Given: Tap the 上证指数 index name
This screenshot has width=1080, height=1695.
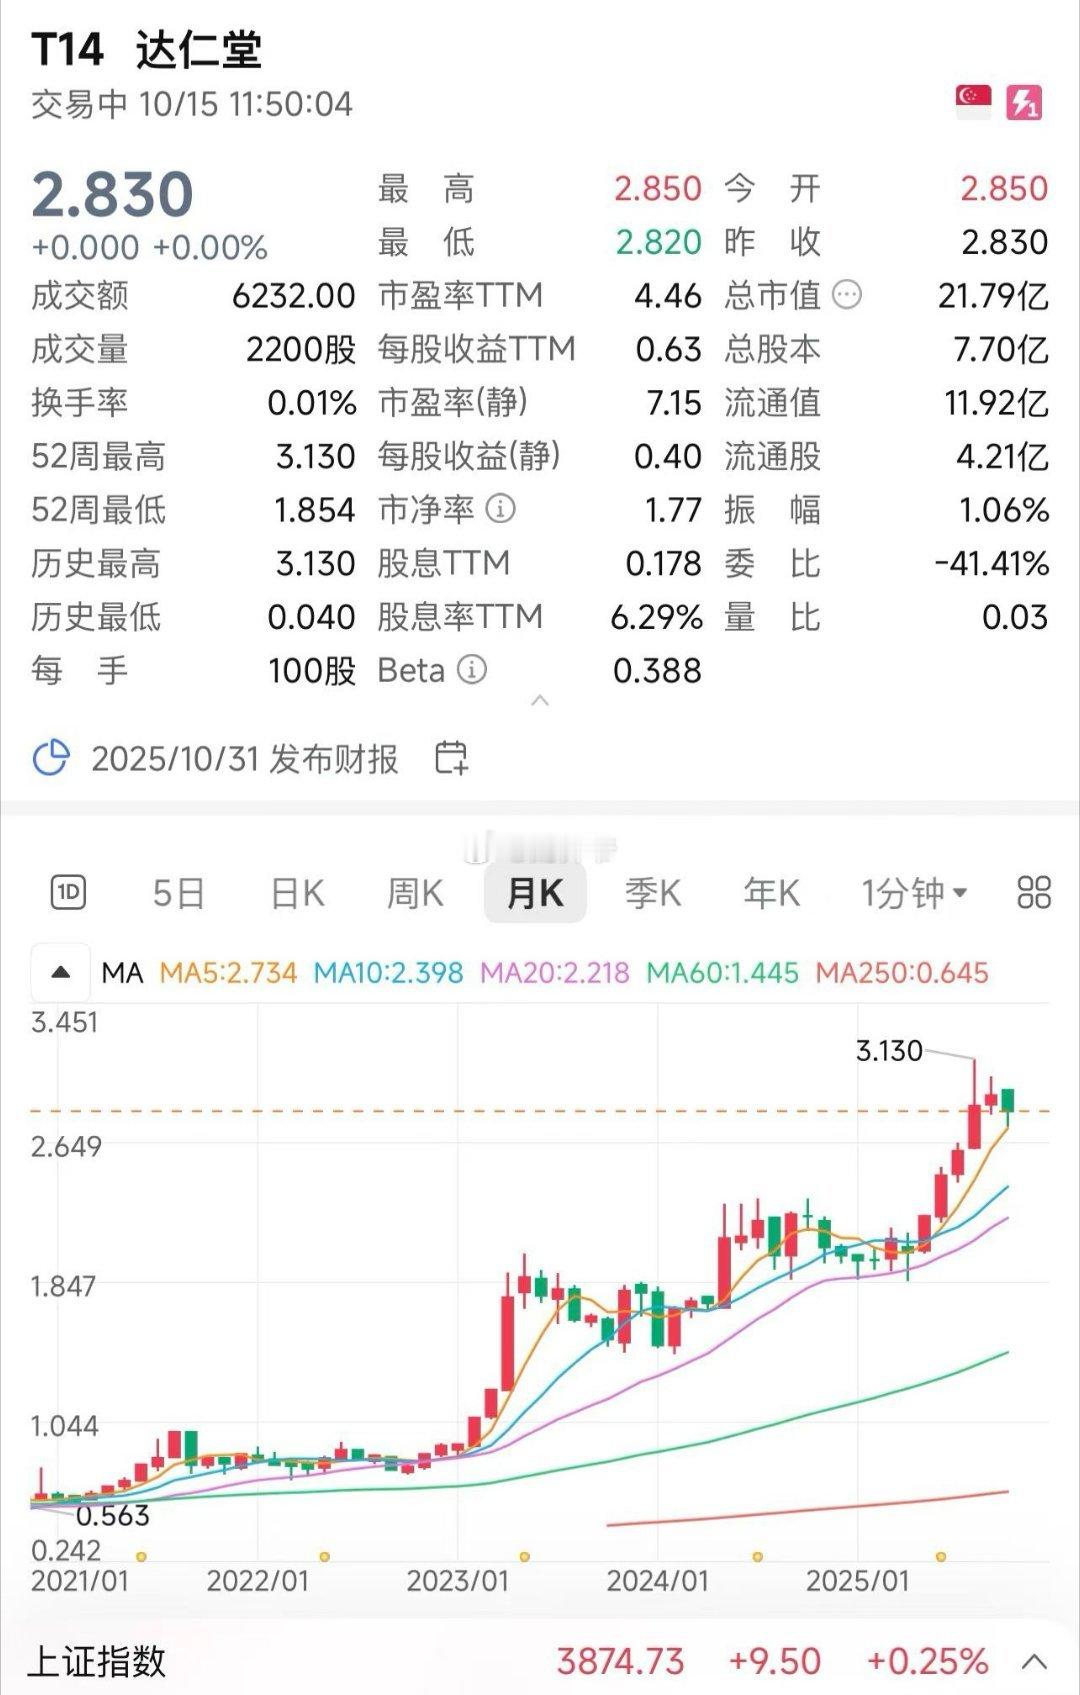Looking at the screenshot, I should click(97, 1662).
